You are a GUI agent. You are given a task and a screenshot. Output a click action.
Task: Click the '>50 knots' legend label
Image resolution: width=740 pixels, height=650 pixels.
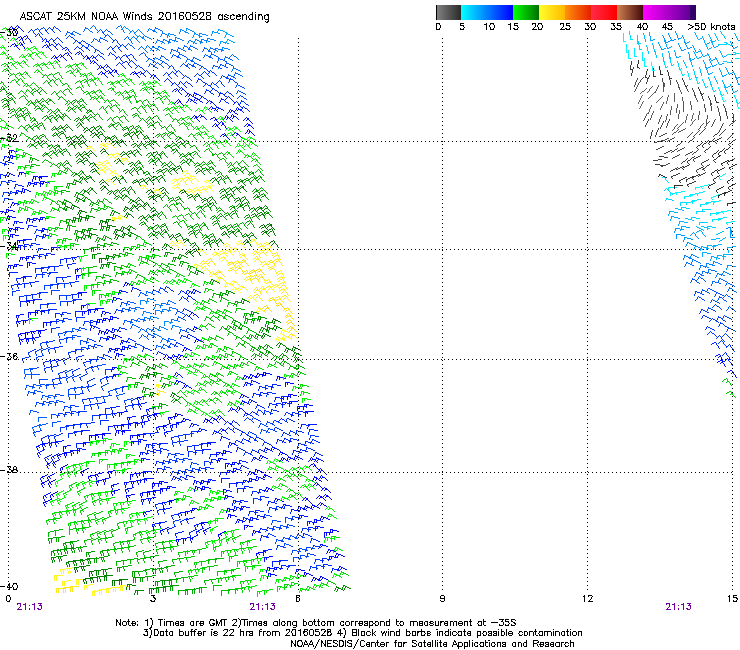(x=711, y=27)
